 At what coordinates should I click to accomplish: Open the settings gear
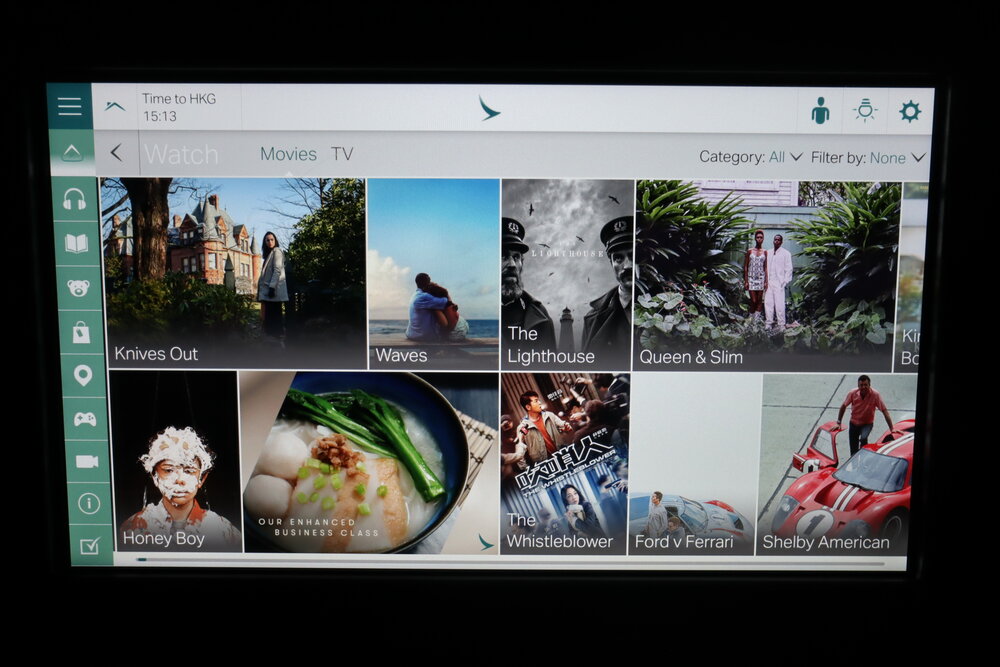tap(908, 110)
